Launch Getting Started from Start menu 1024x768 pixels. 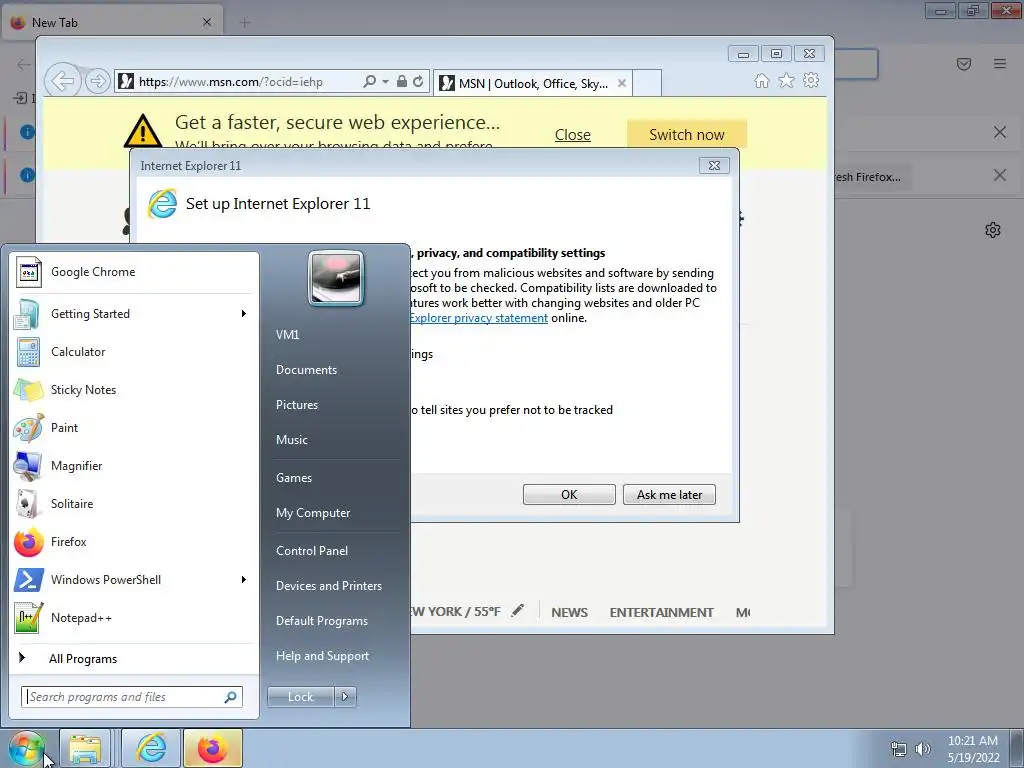click(134, 314)
